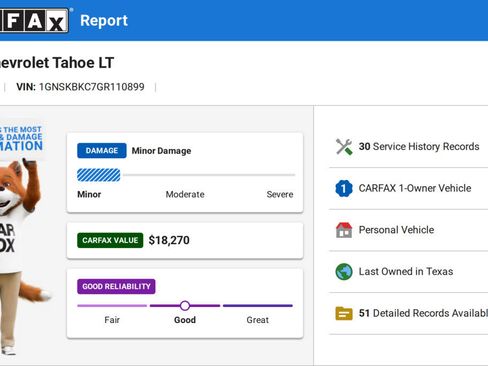The image size is (488, 366).
Task: Click the CARFAX logo in the header
Action: click(x=34, y=21)
